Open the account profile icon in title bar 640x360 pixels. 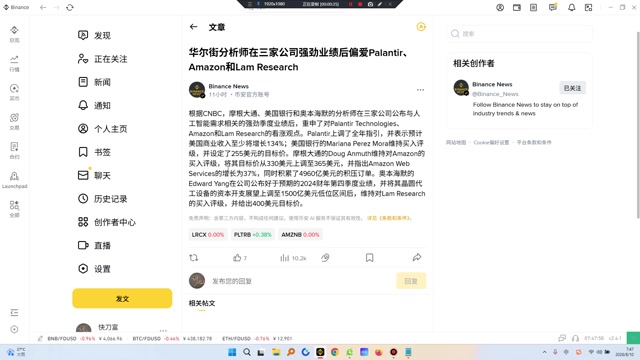500,7
